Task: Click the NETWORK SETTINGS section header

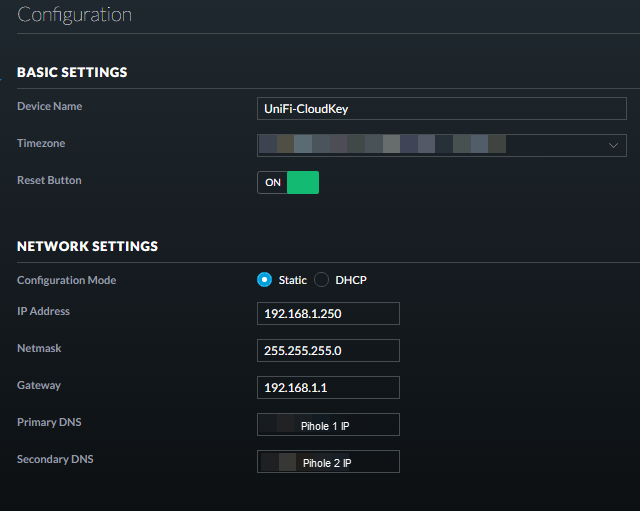Action: click(x=87, y=246)
